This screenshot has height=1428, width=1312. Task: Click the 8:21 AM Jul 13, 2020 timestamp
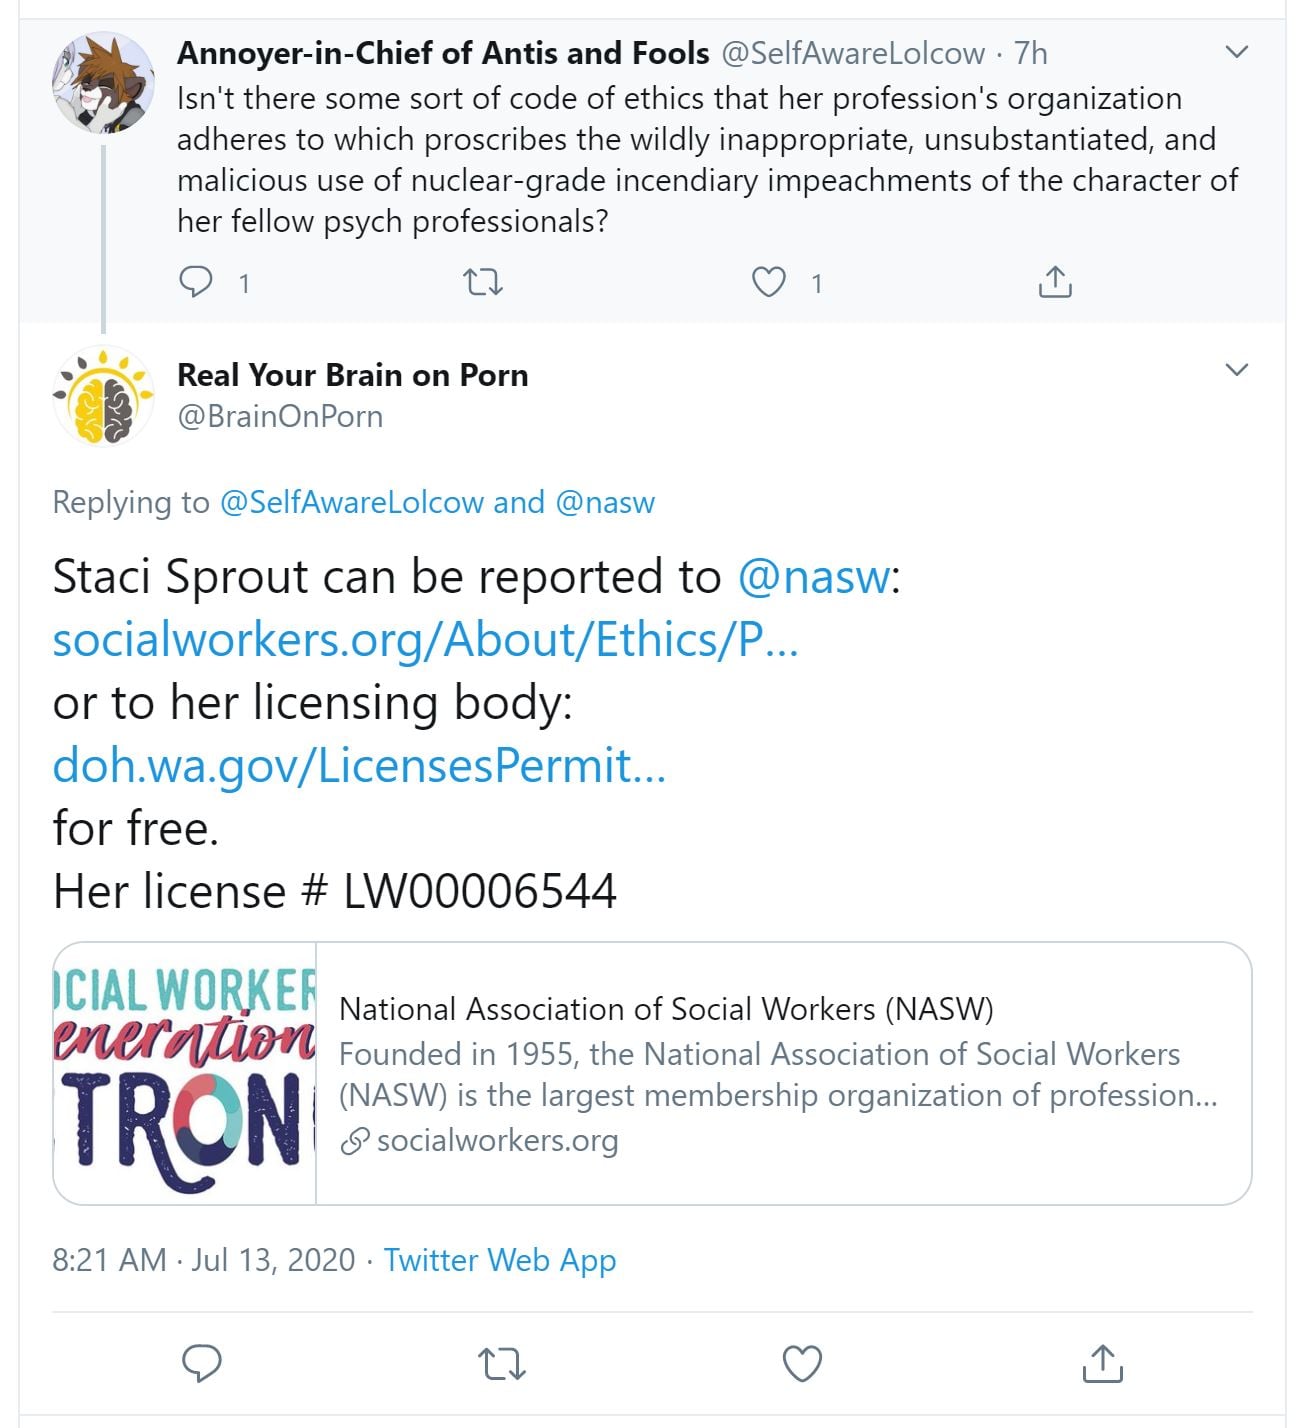pyautogui.click(x=203, y=1260)
